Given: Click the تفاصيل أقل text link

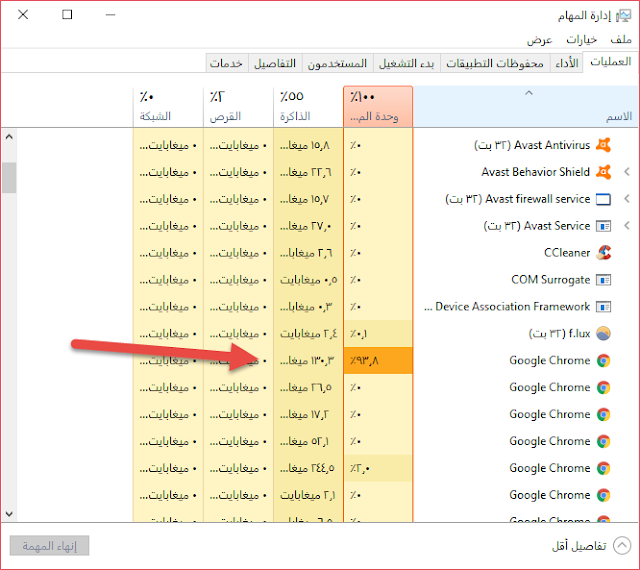Looking at the screenshot, I should coord(579,546).
